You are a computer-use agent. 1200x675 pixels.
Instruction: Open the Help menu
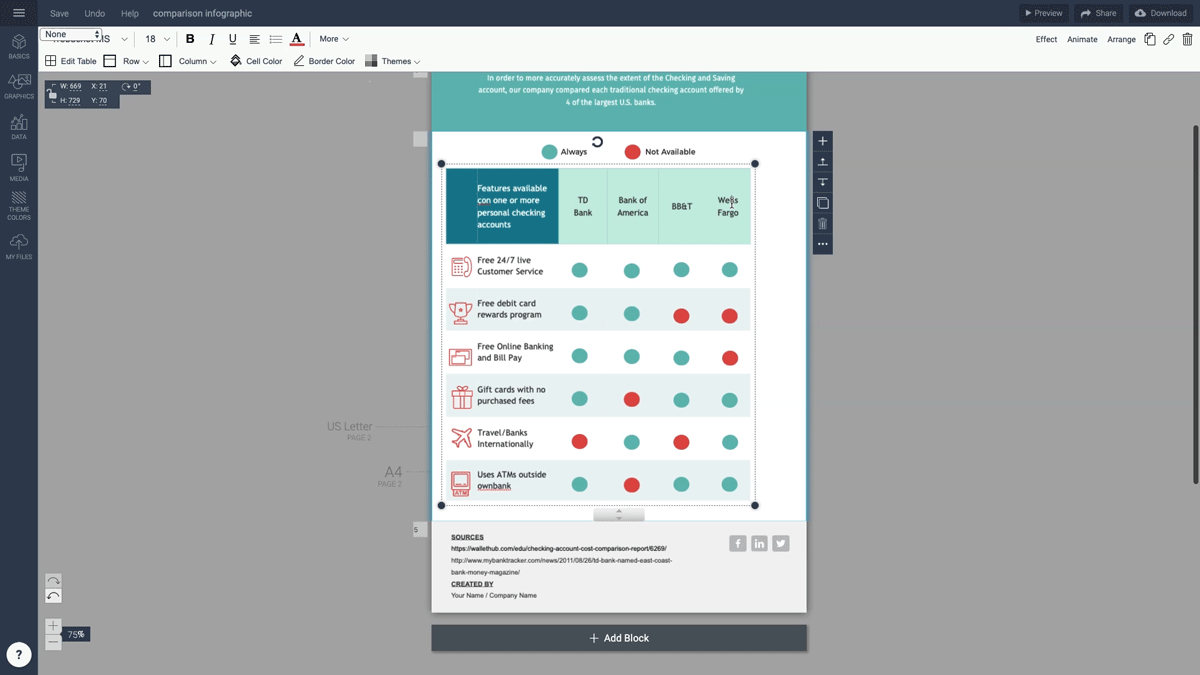click(x=129, y=13)
